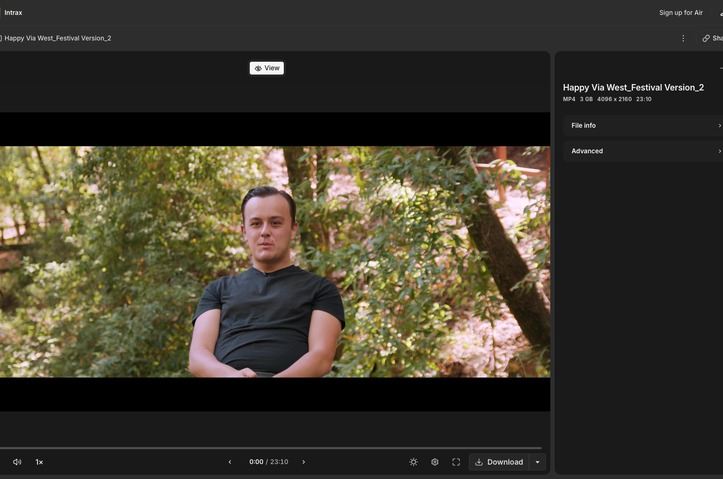Screen dimensions: 723x479
Task: Click the 0:00 / 23:10 timecode display
Action: 268,462
